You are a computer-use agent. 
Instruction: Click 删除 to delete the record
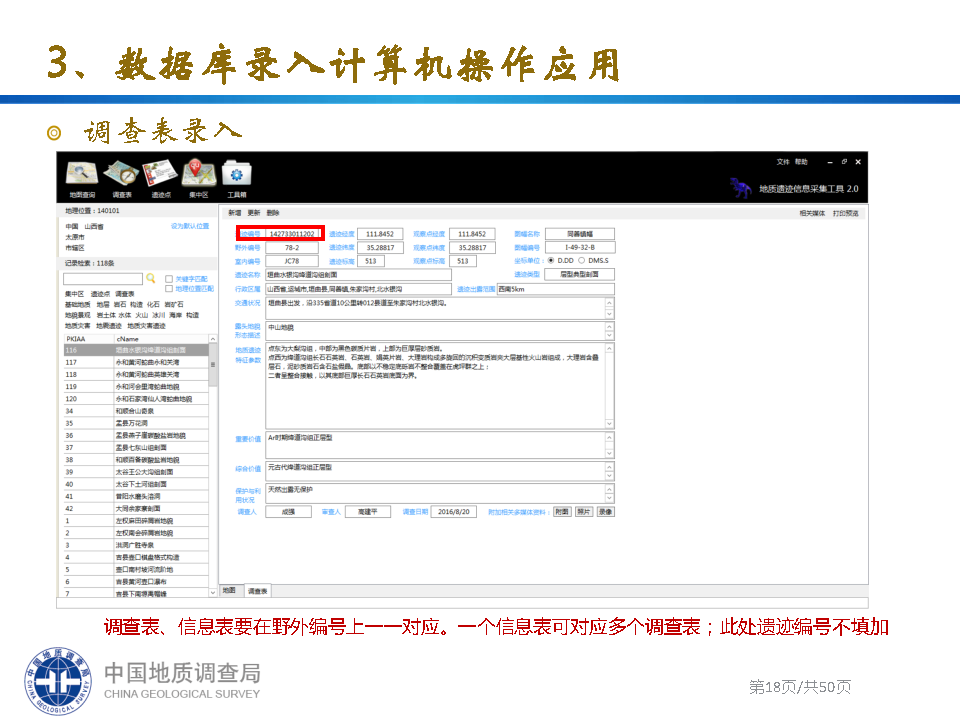273,213
